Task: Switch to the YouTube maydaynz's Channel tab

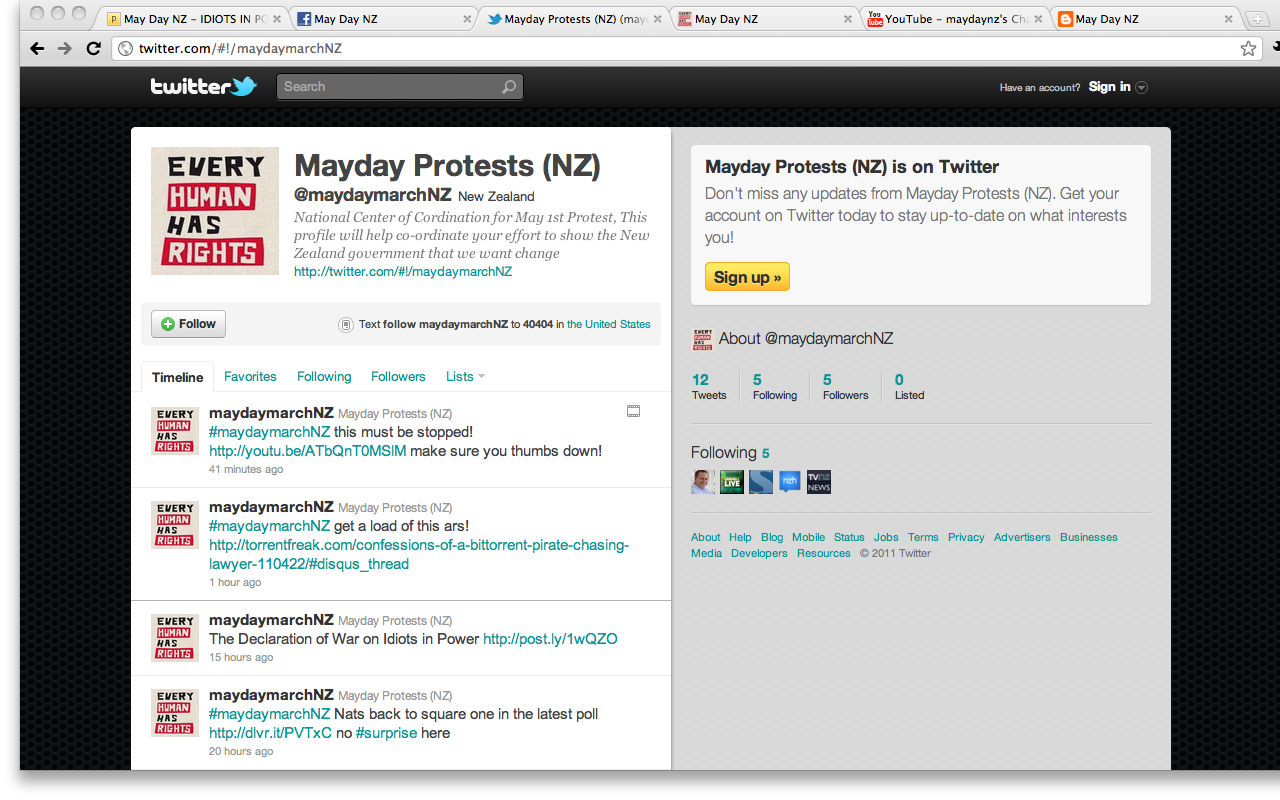Action: click(x=957, y=19)
